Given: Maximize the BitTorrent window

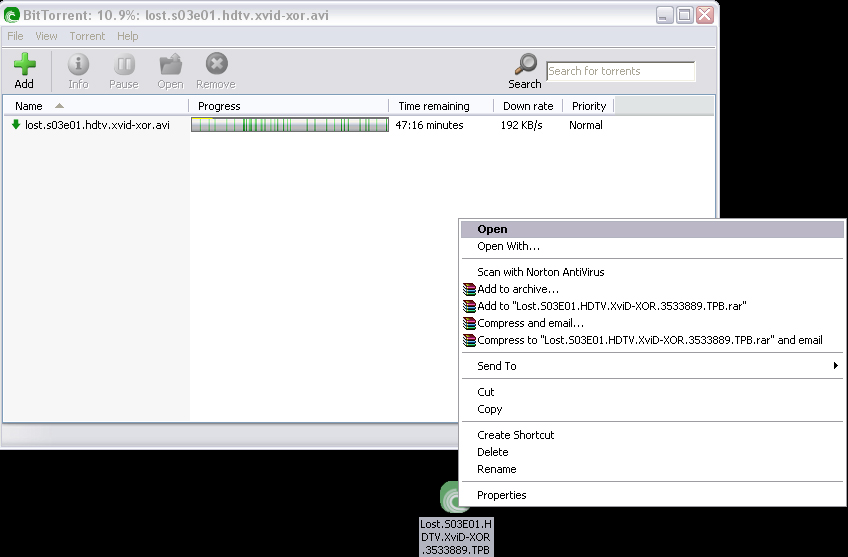Looking at the screenshot, I should point(685,15).
